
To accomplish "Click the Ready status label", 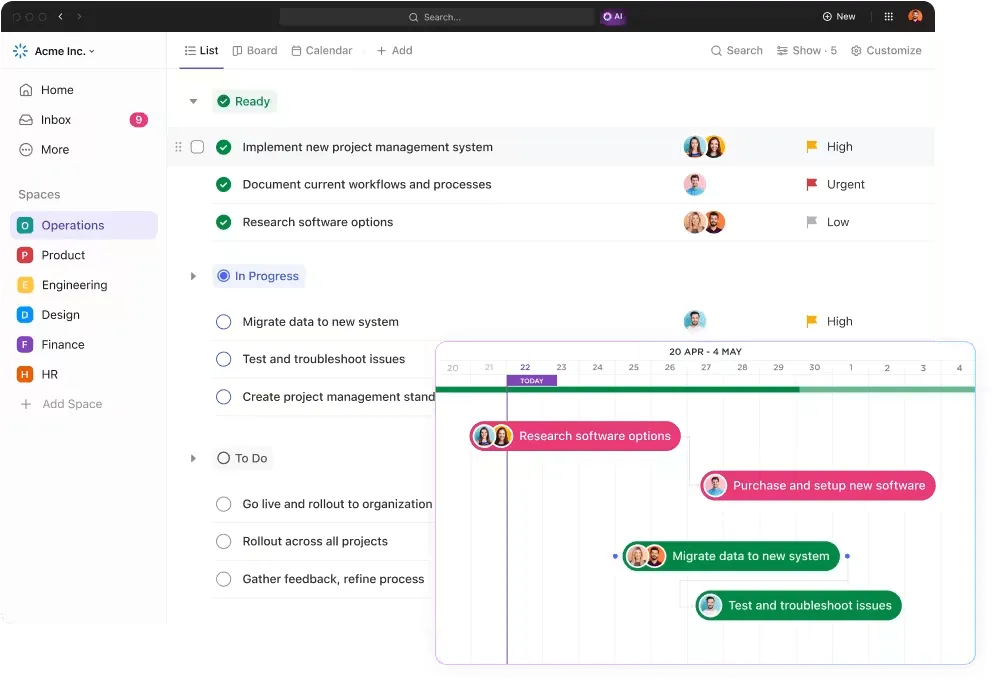I will (x=244, y=102).
